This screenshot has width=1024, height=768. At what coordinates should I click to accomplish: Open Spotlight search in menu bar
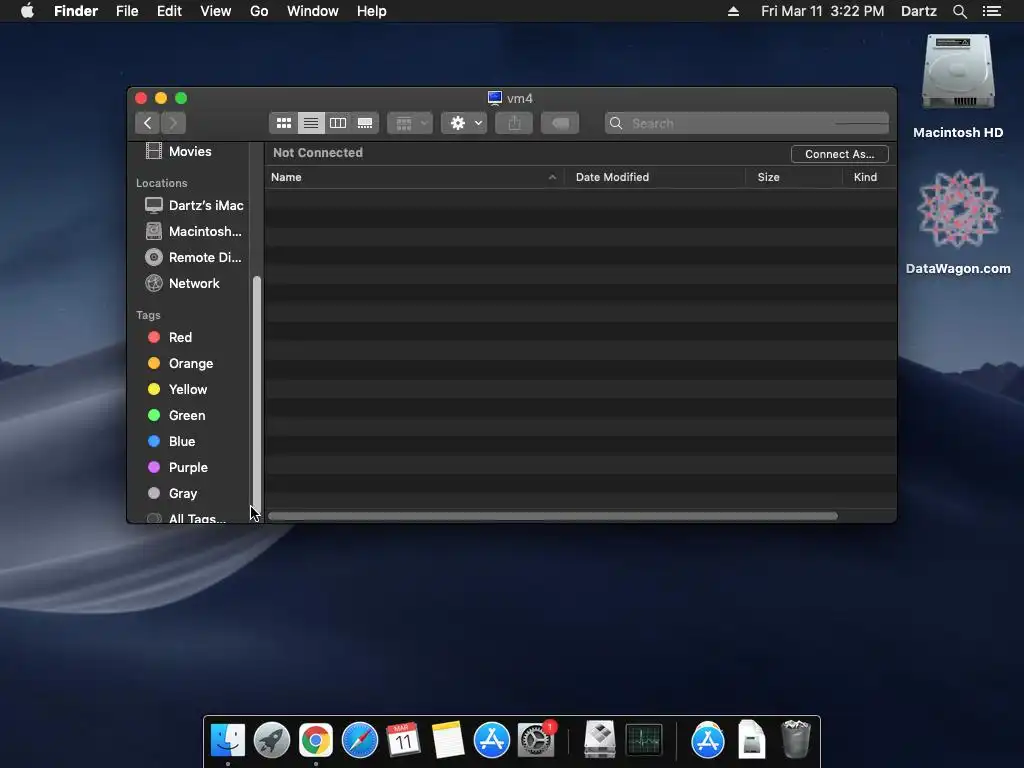959,11
